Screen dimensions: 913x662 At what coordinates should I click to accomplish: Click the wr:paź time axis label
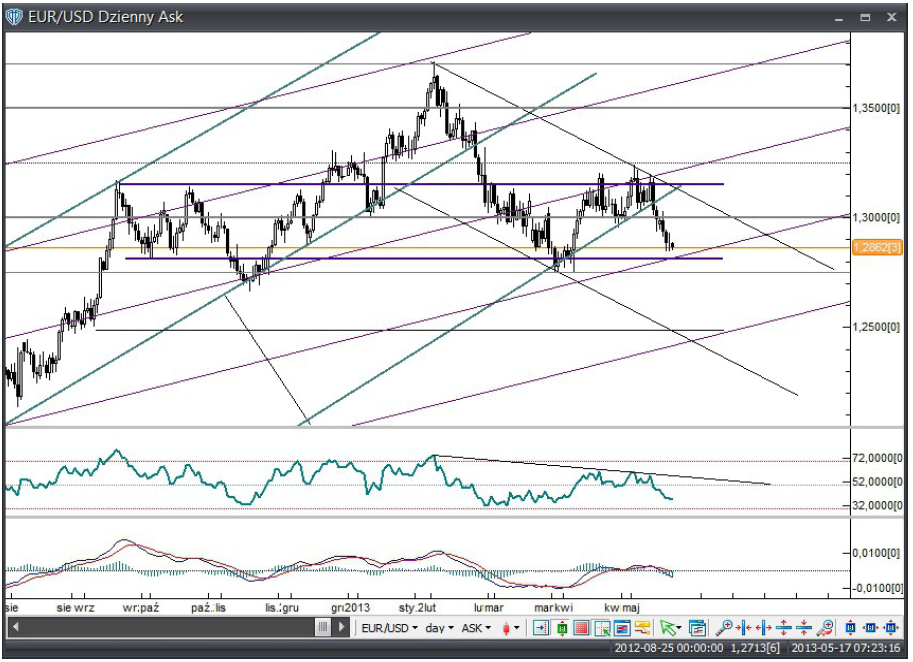[x=141, y=608]
